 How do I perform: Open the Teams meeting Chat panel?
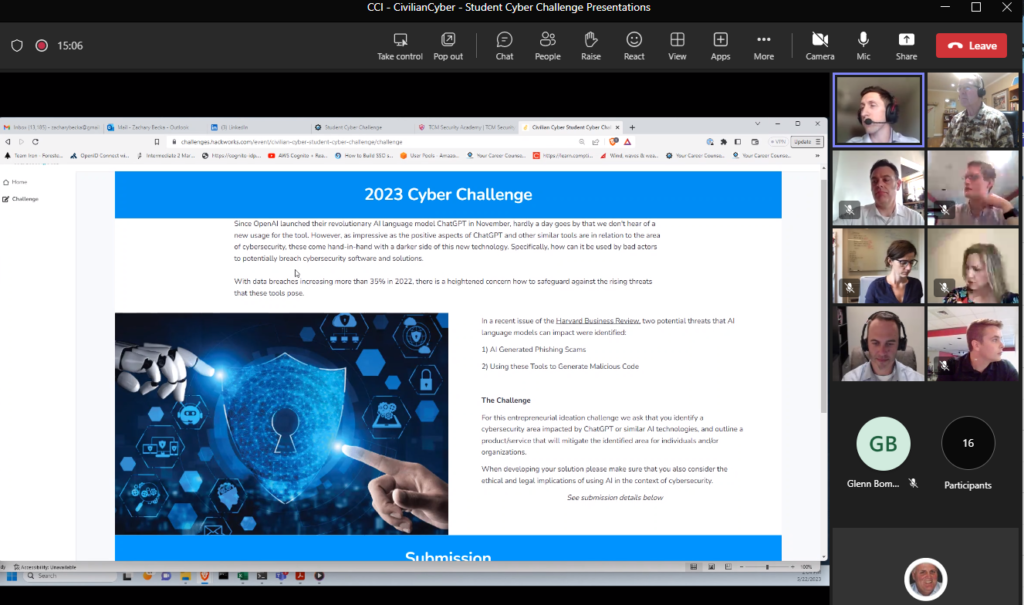pyautogui.click(x=504, y=46)
